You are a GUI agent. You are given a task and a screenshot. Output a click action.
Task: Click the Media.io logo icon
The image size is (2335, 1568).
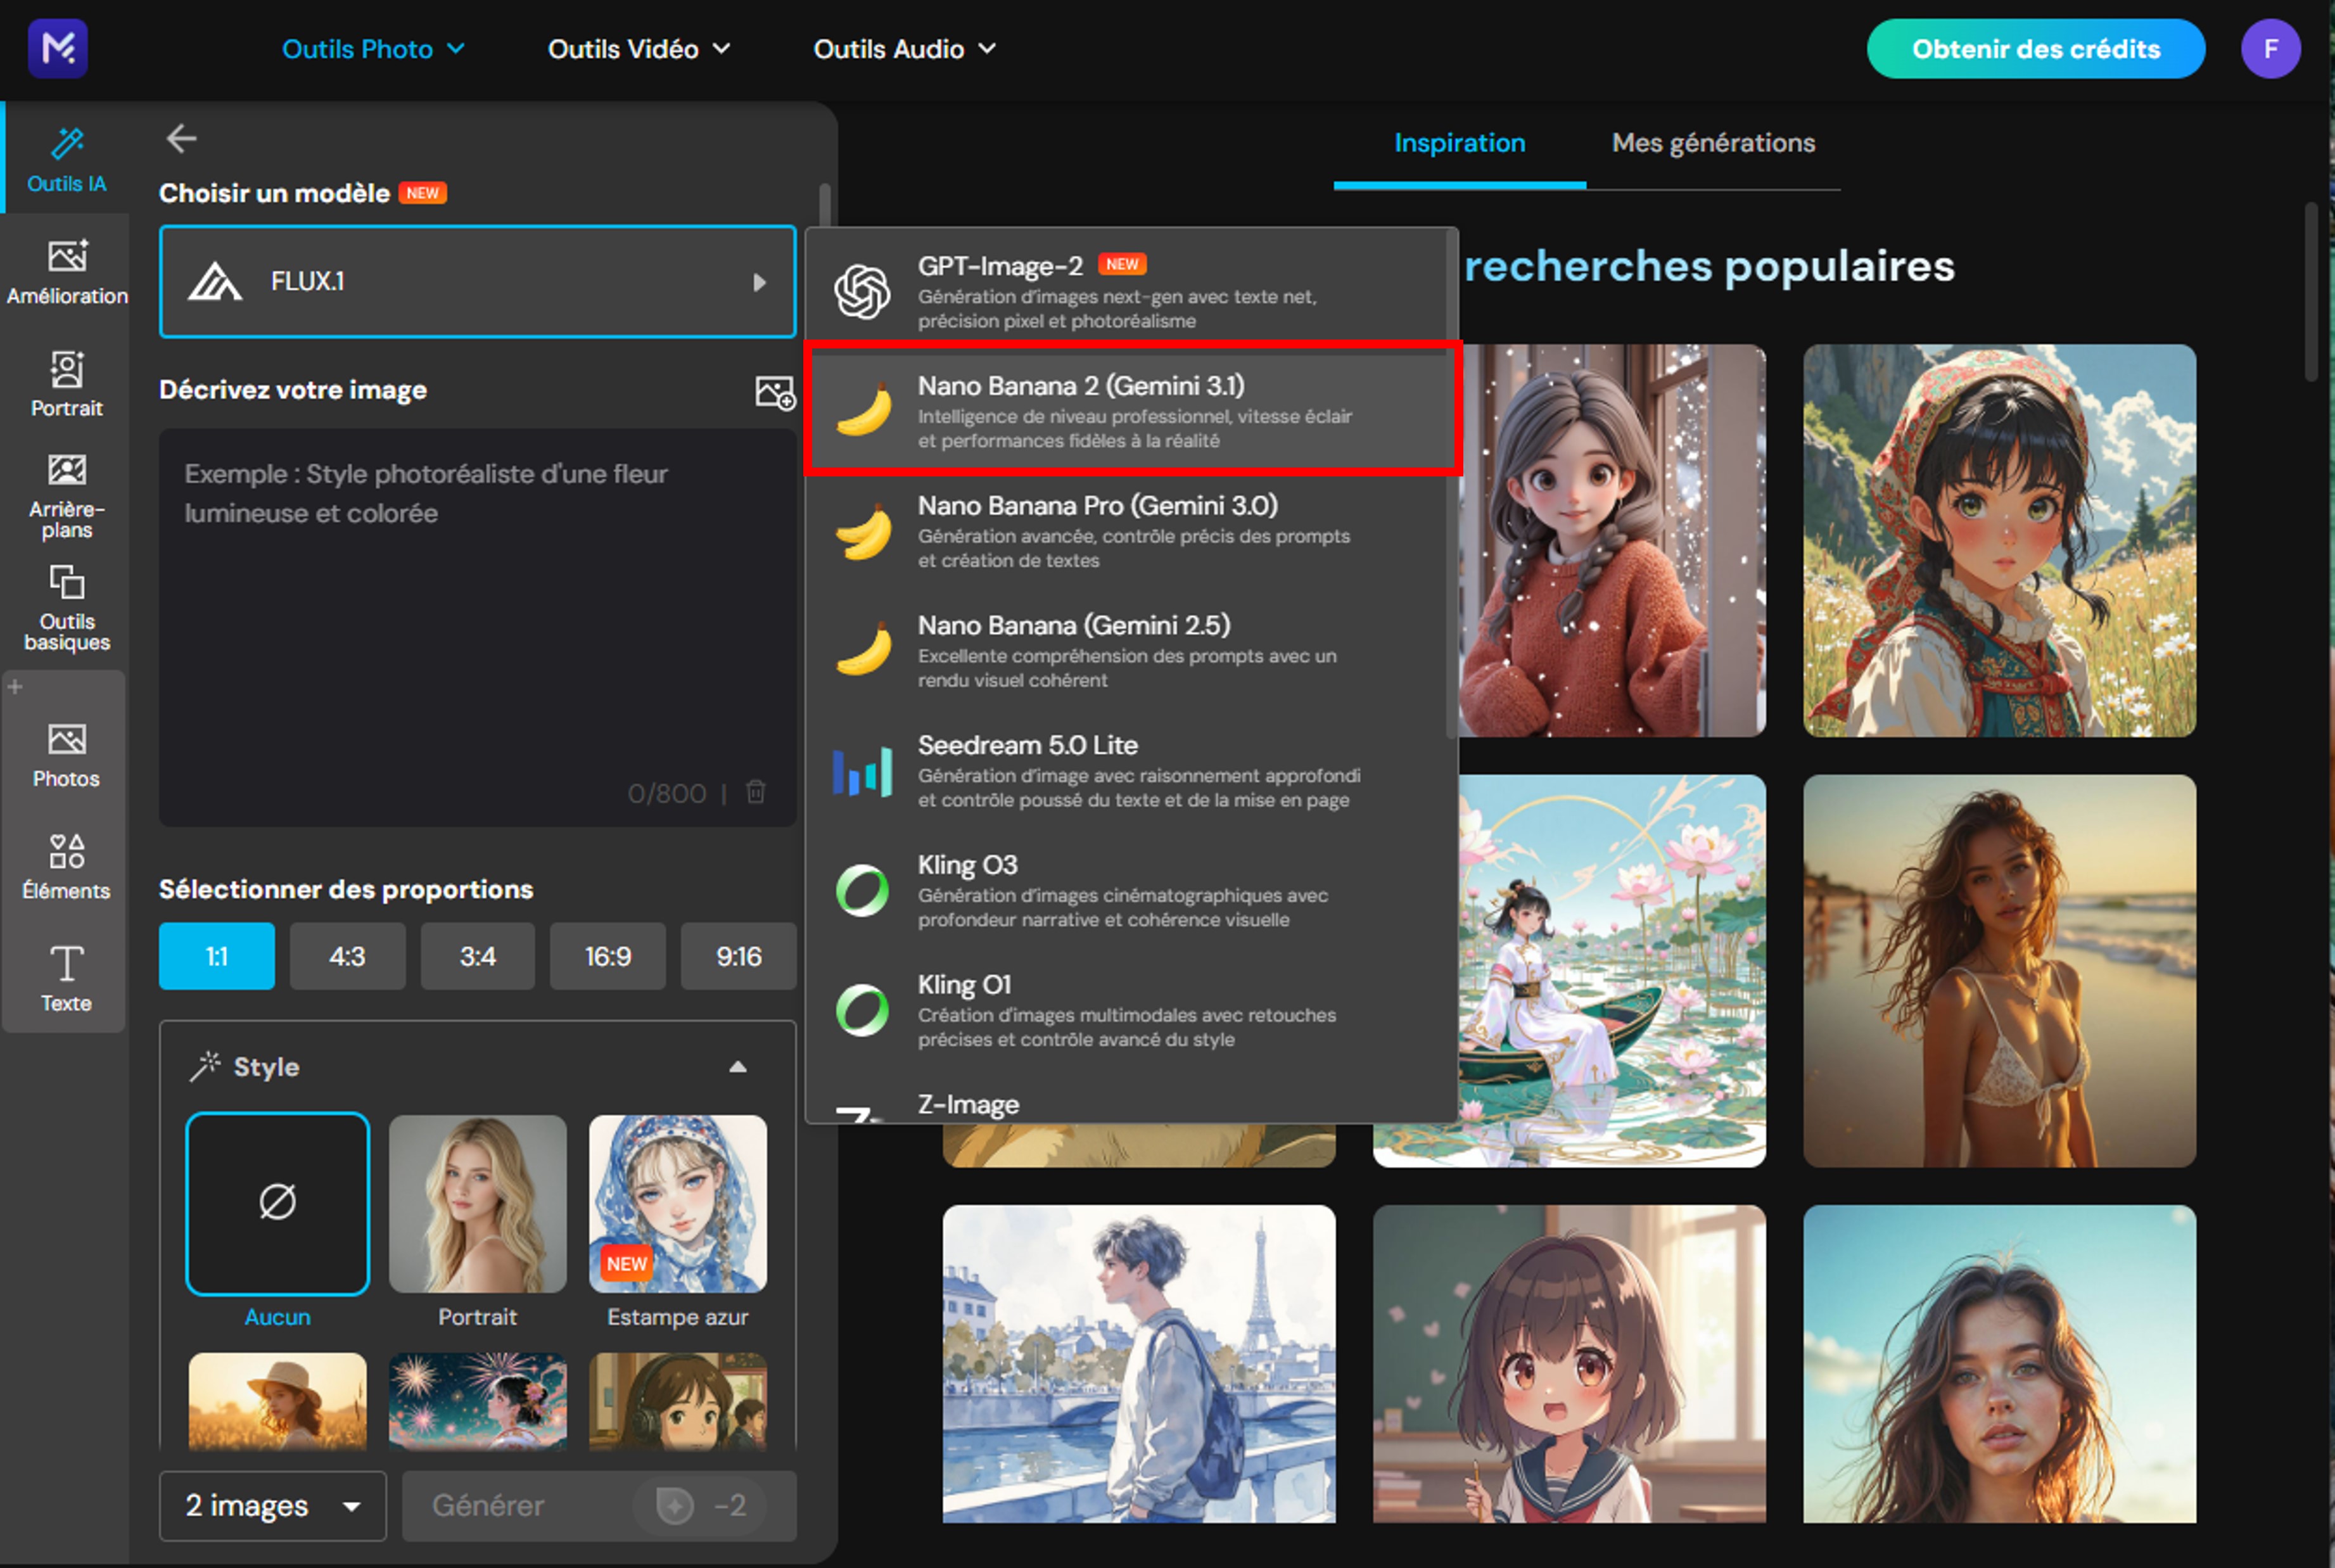coord(58,48)
